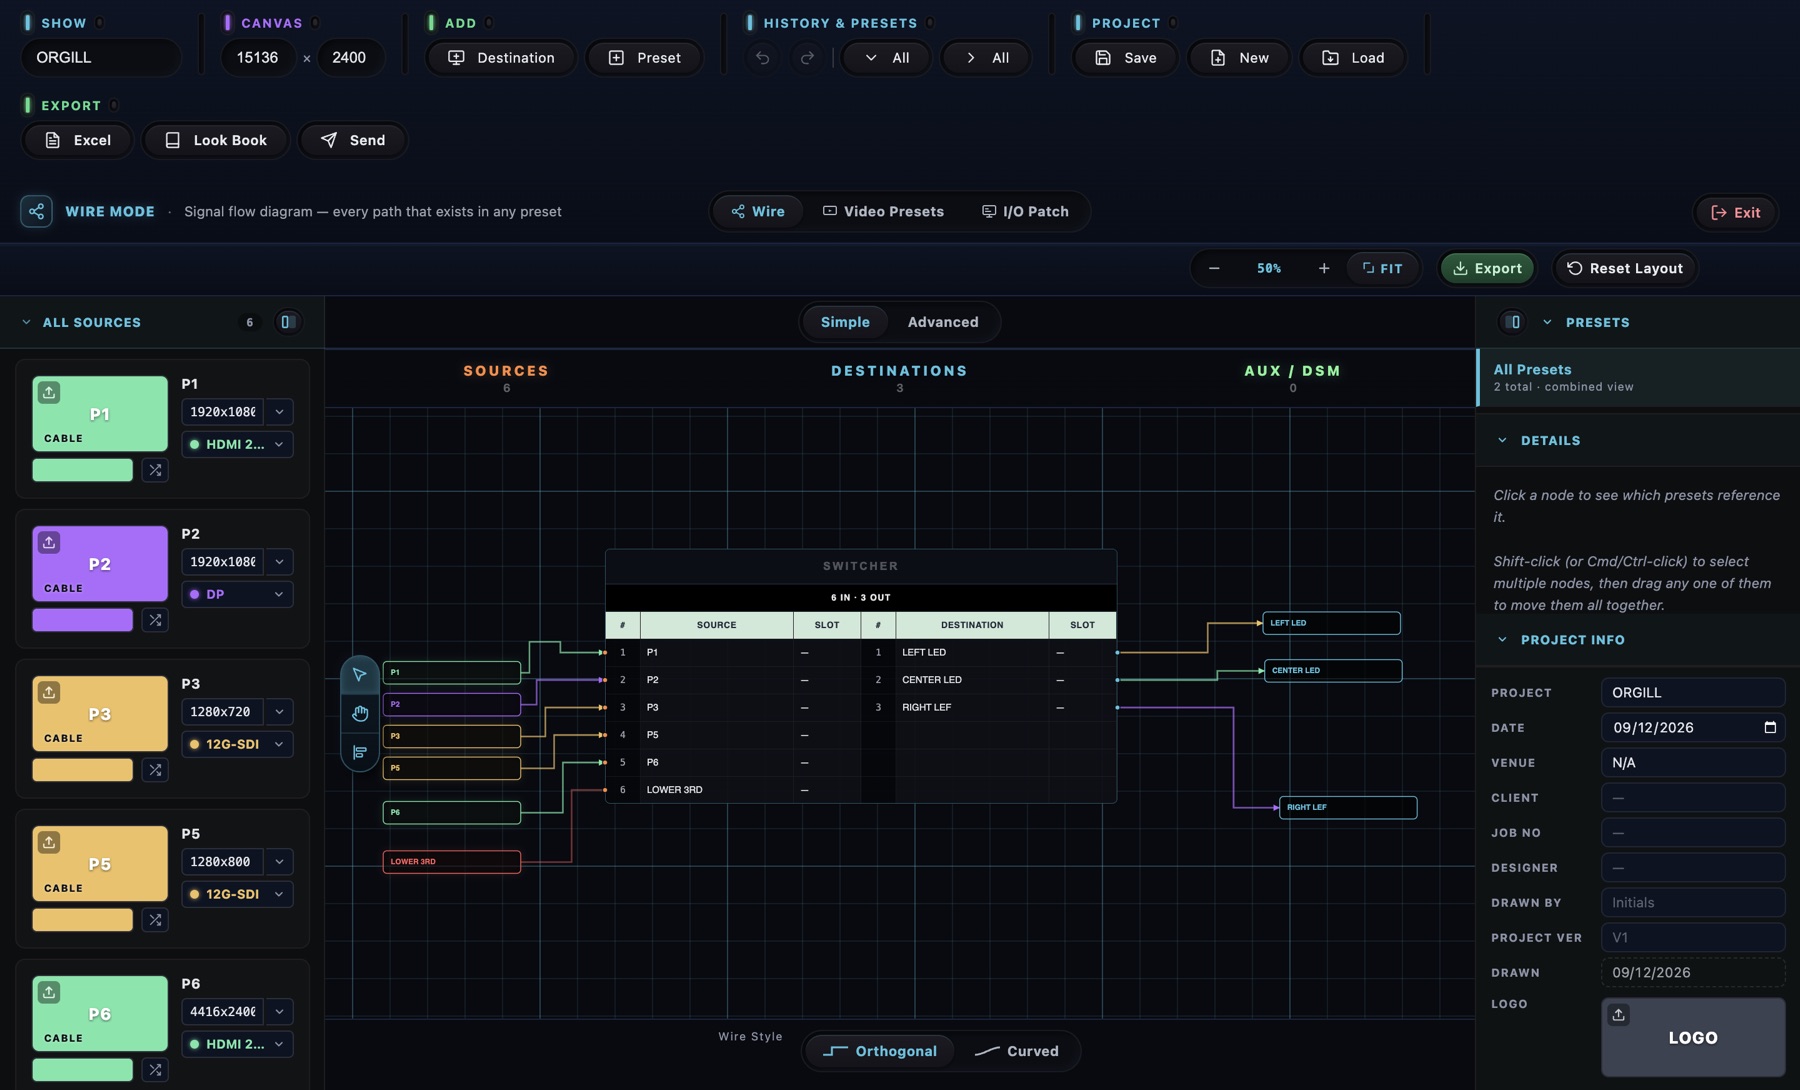1800x1090 pixels.
Task: Collapse the Project Info section
Action: point(1502,640)
